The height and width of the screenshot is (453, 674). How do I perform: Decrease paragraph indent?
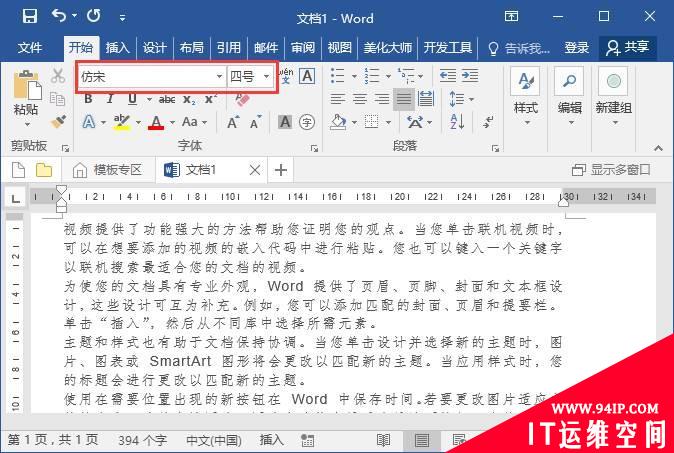[x=447, y=76]
